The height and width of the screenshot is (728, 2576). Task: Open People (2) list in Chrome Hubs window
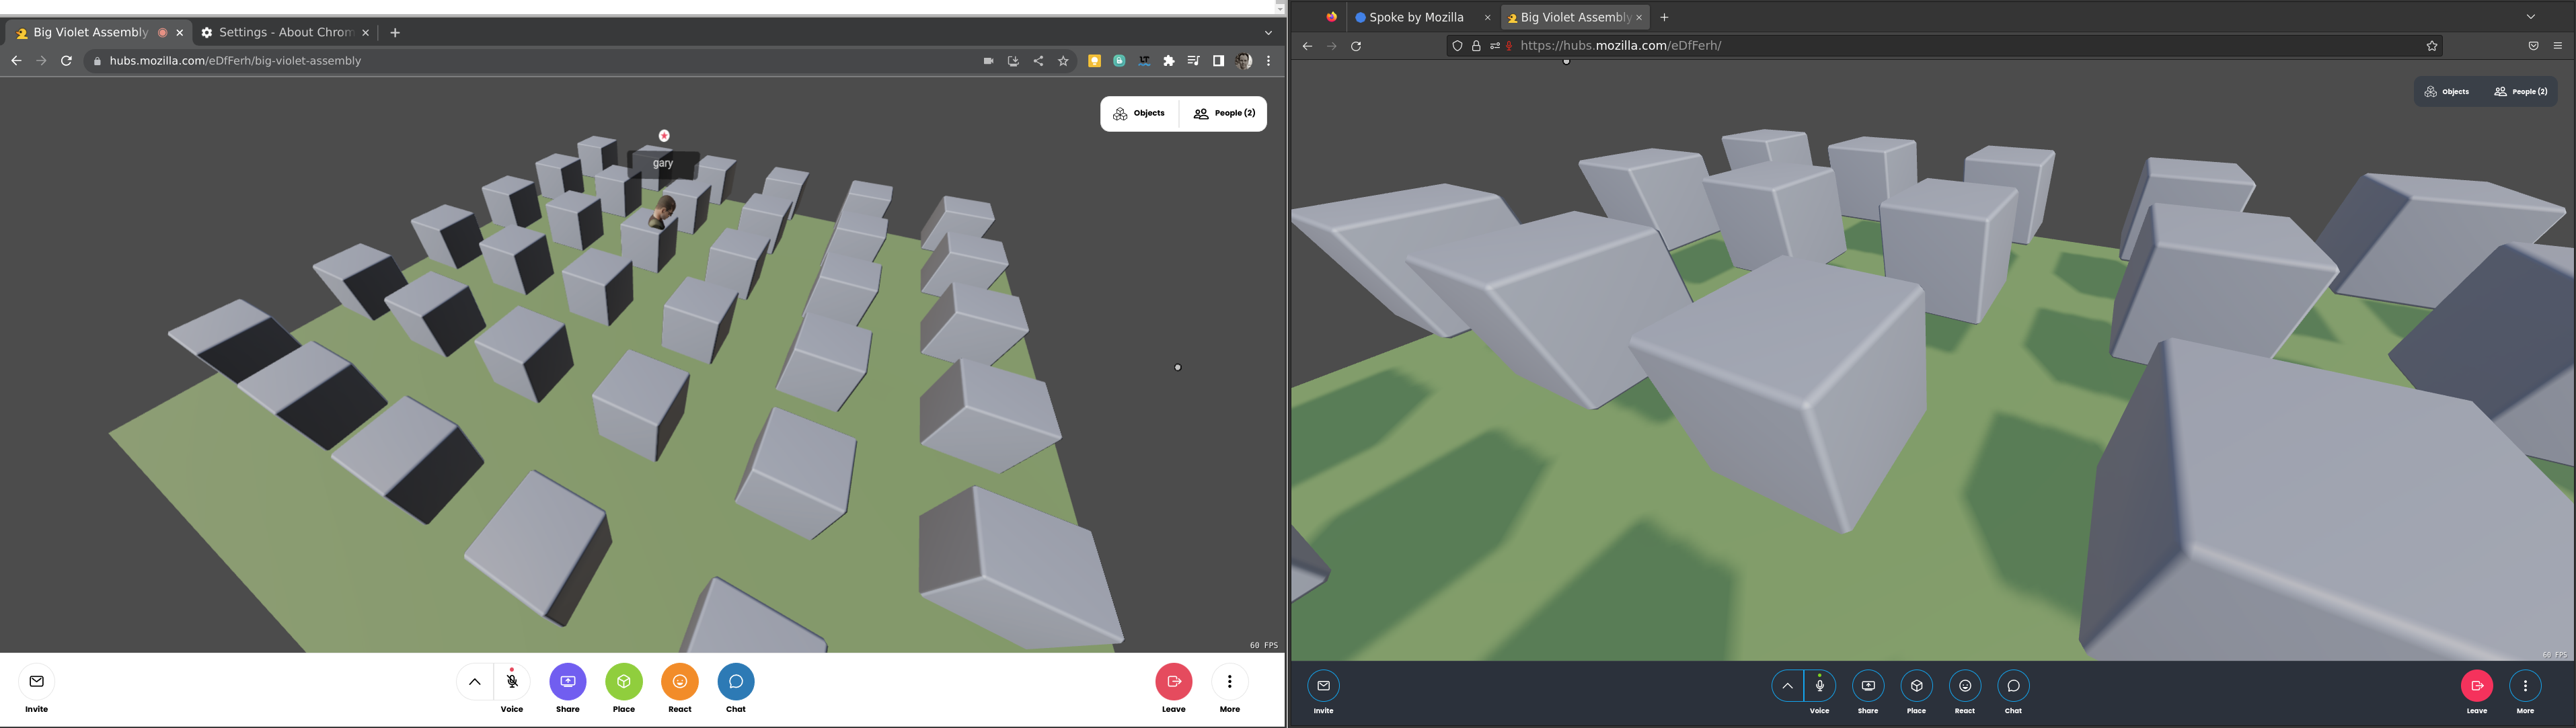click(1224, 114)
